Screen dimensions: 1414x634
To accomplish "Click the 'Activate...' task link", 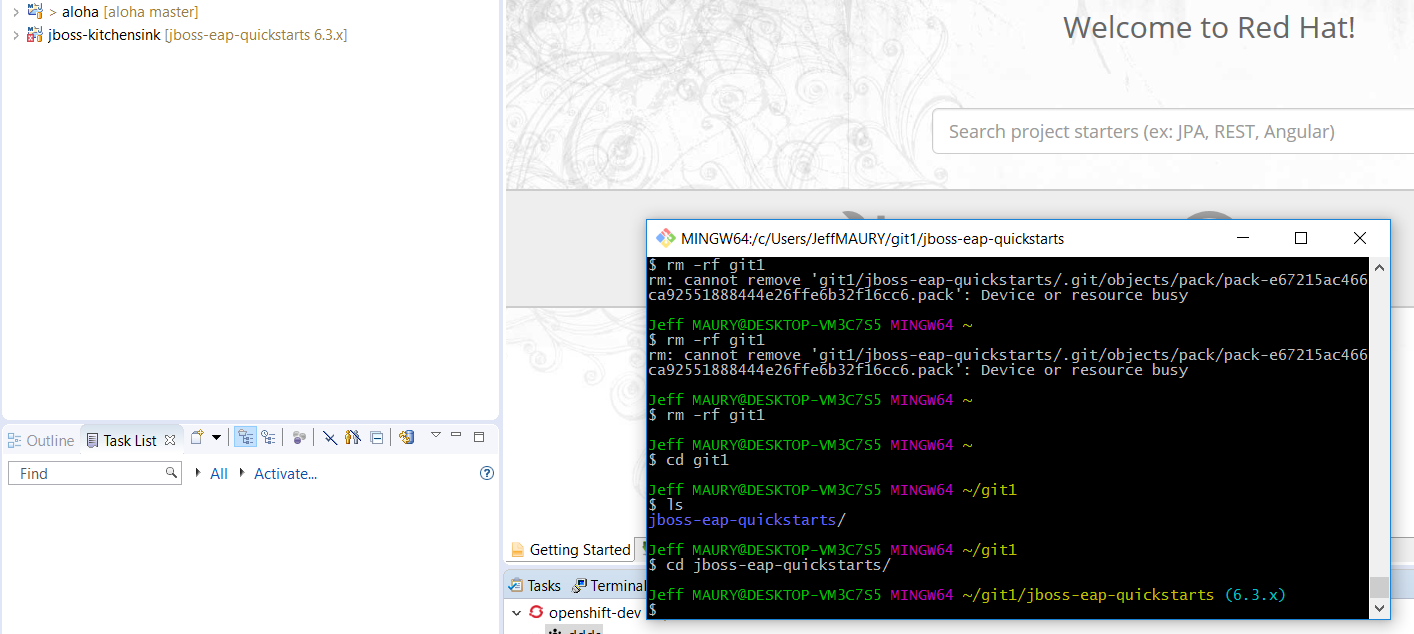I will 285,473.
